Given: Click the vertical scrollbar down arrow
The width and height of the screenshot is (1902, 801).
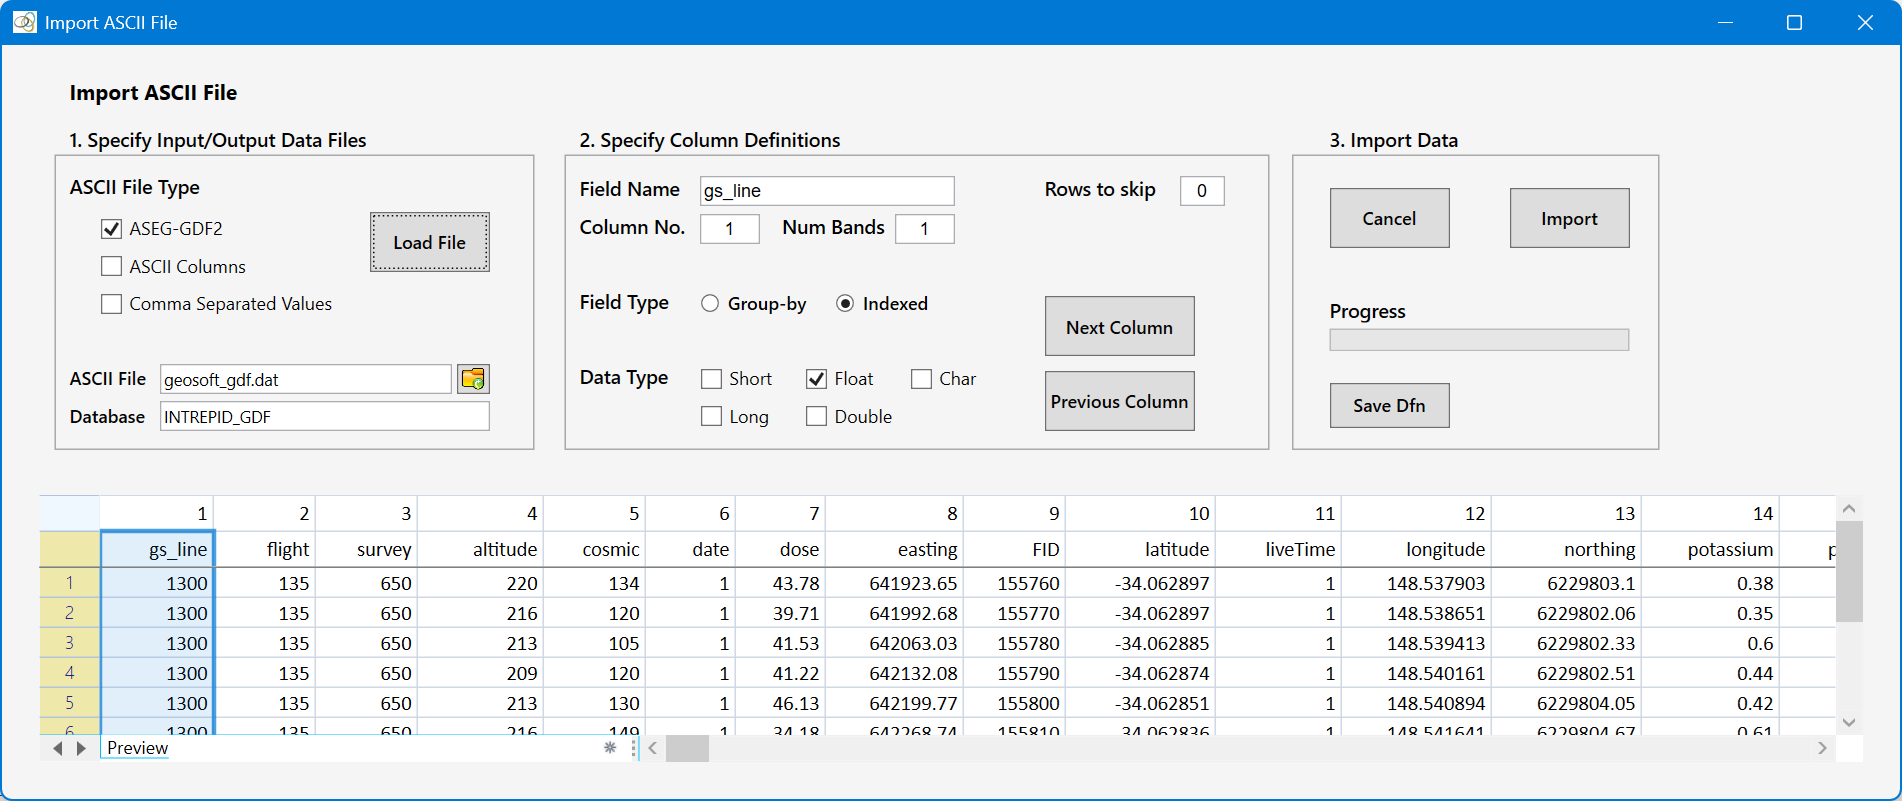Looking at the screenshot, I should point(1849,722).
